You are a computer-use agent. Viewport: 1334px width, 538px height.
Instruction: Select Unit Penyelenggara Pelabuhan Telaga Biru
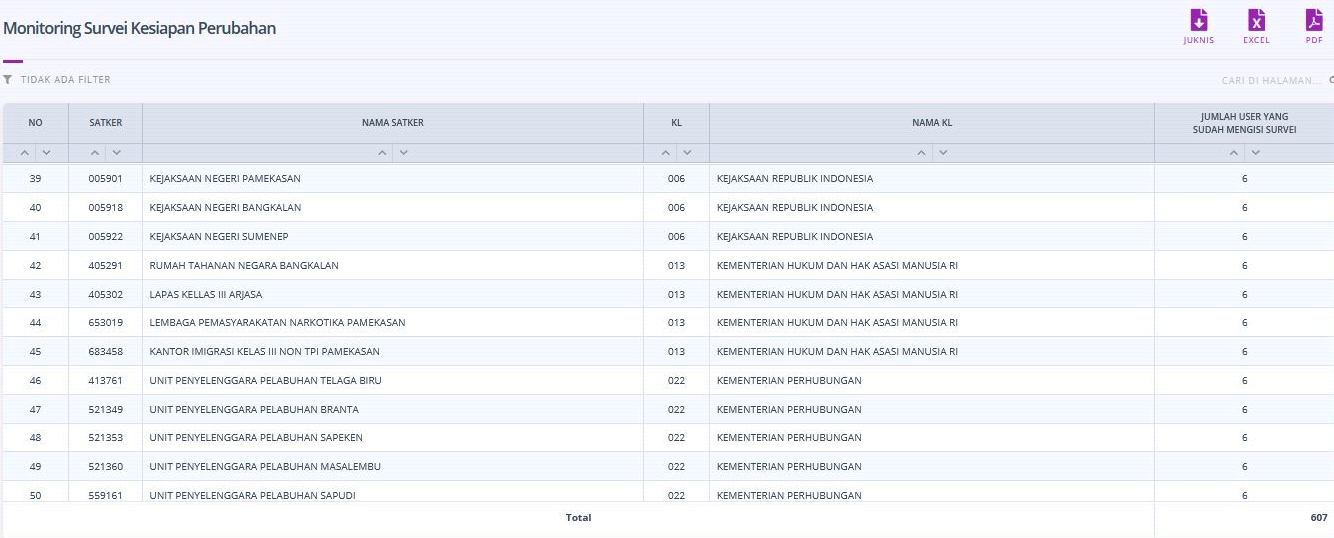668,380
